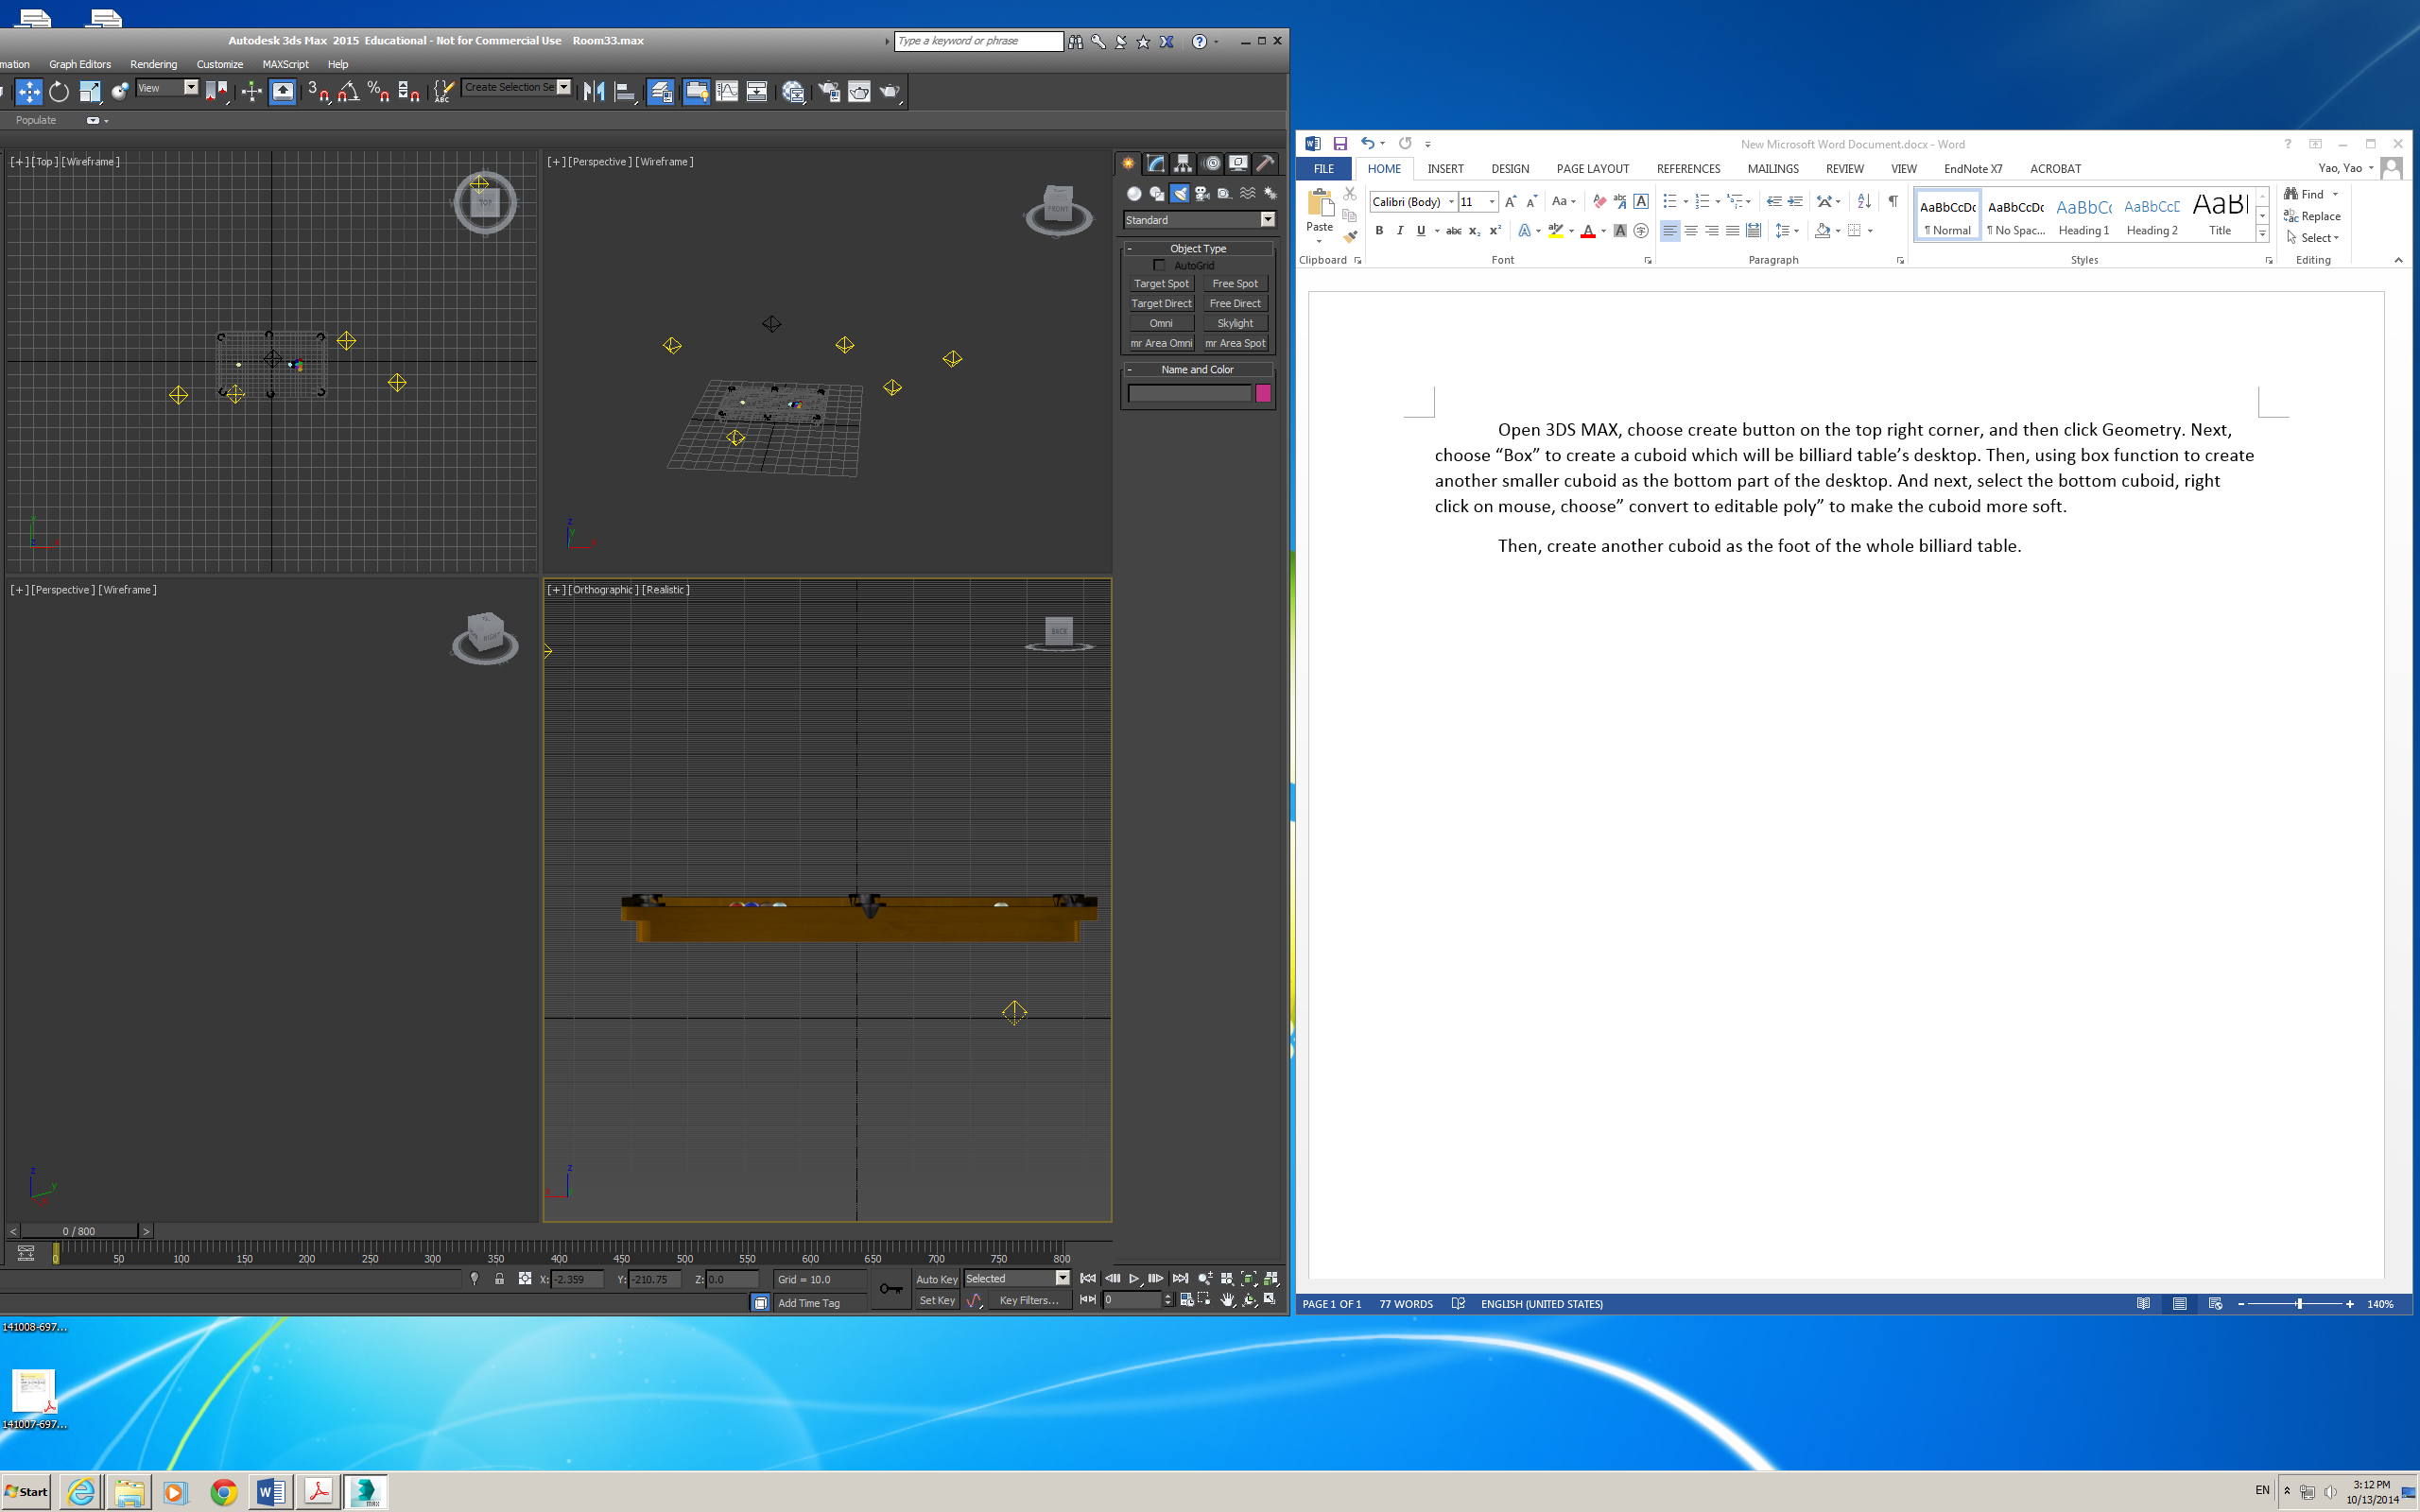Click the mr Area Spot button

click(1235, 343)
